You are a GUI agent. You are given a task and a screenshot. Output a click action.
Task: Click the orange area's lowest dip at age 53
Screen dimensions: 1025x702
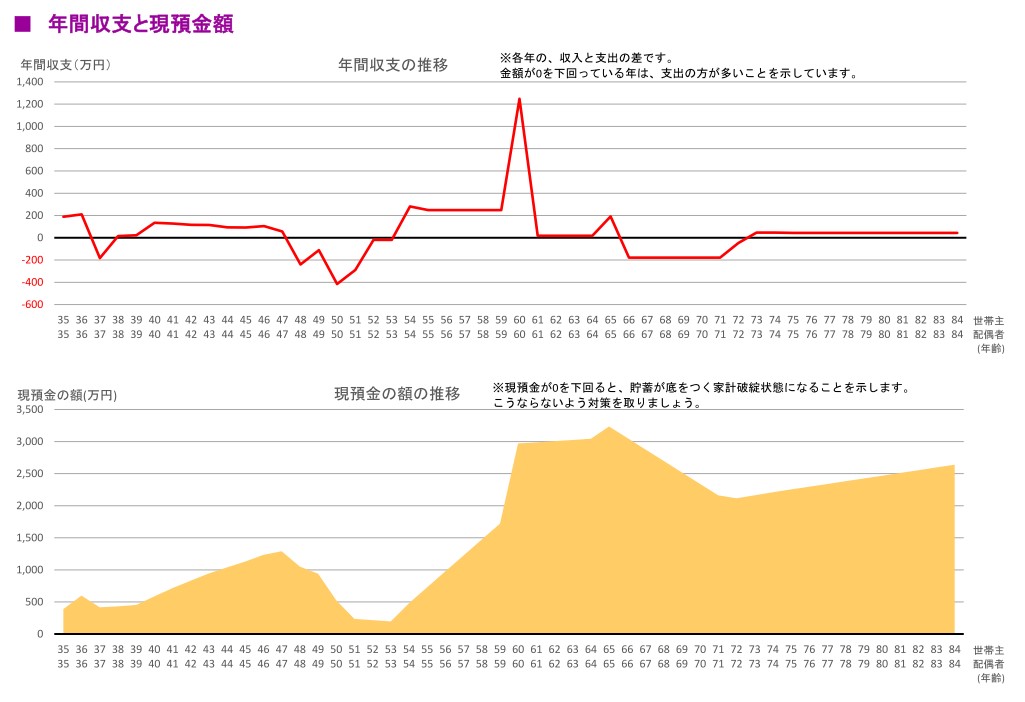coord(391,621)
